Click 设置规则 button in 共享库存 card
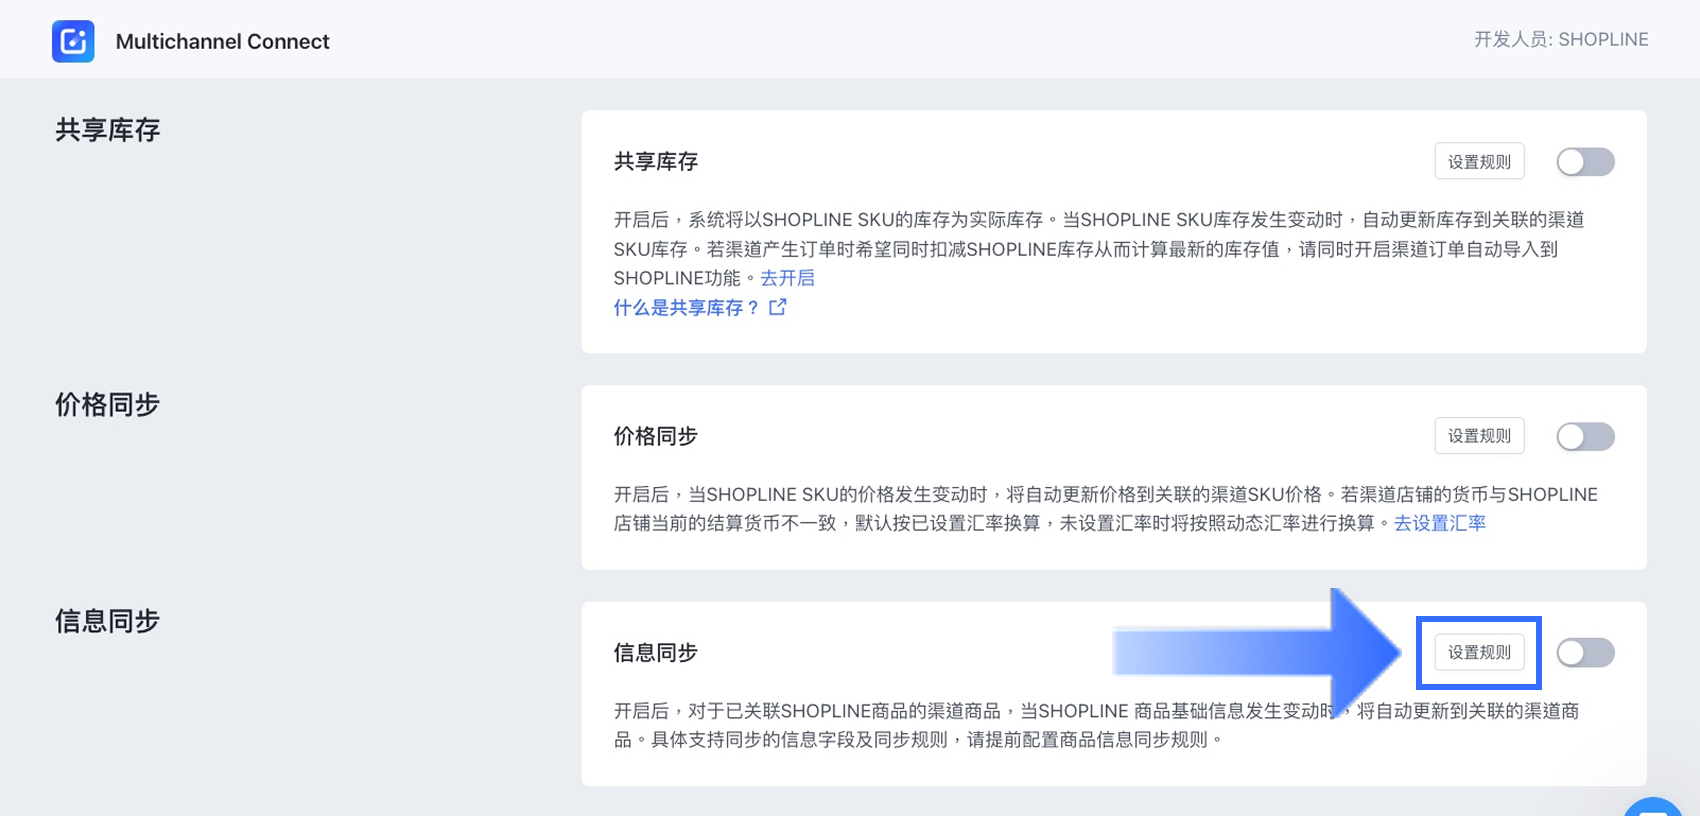The height and width of the screenshot is (816, 1700). [x=1479, y=161]
